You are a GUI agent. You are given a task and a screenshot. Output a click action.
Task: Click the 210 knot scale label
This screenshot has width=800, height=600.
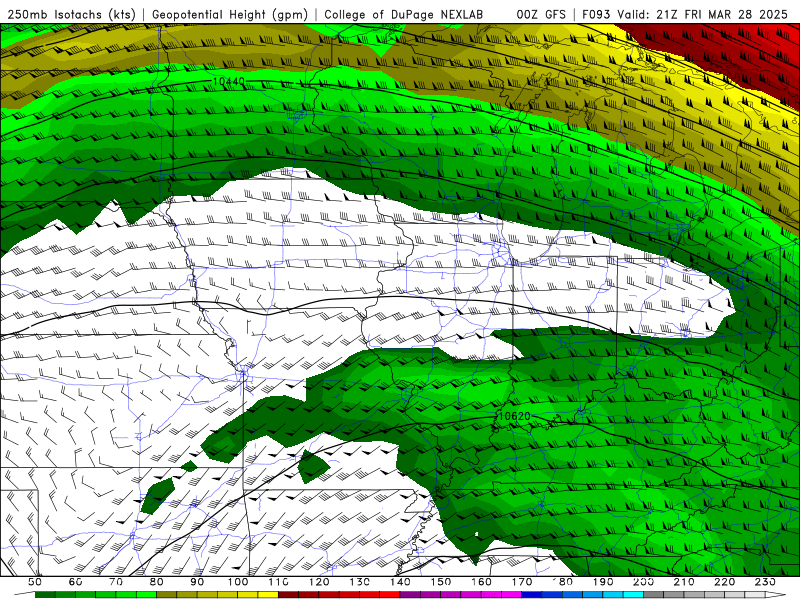(x=684, y=582)
